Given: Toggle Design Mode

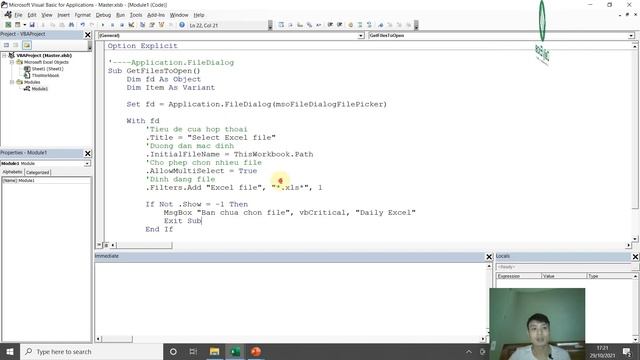Looking at the screenshot, I should coord(131,25).
